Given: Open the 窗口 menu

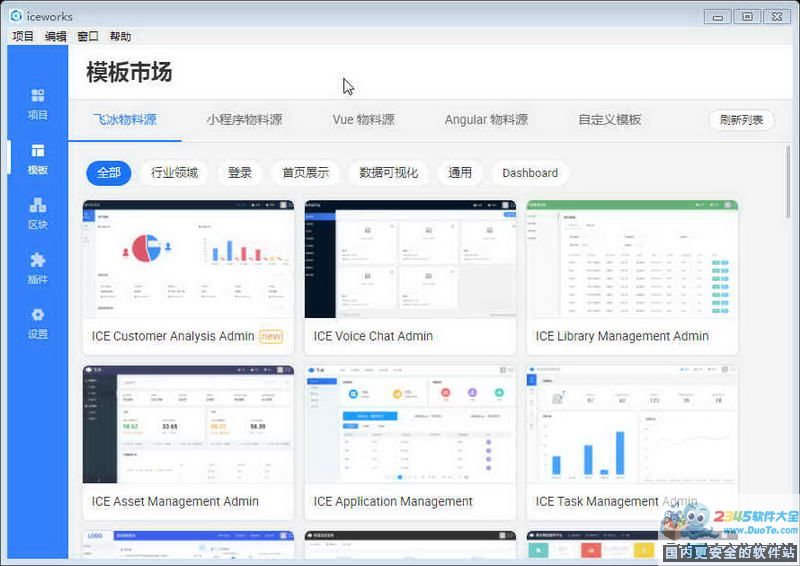Looking at the screenshot, I should click(x=88, y=36).
